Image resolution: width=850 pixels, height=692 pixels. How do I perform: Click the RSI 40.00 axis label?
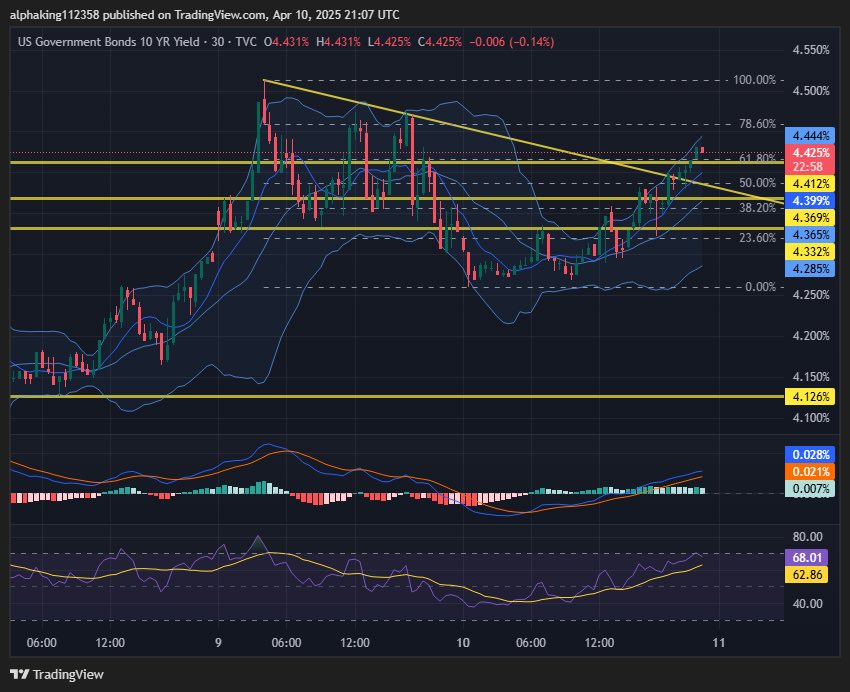(x=807, y=604)
